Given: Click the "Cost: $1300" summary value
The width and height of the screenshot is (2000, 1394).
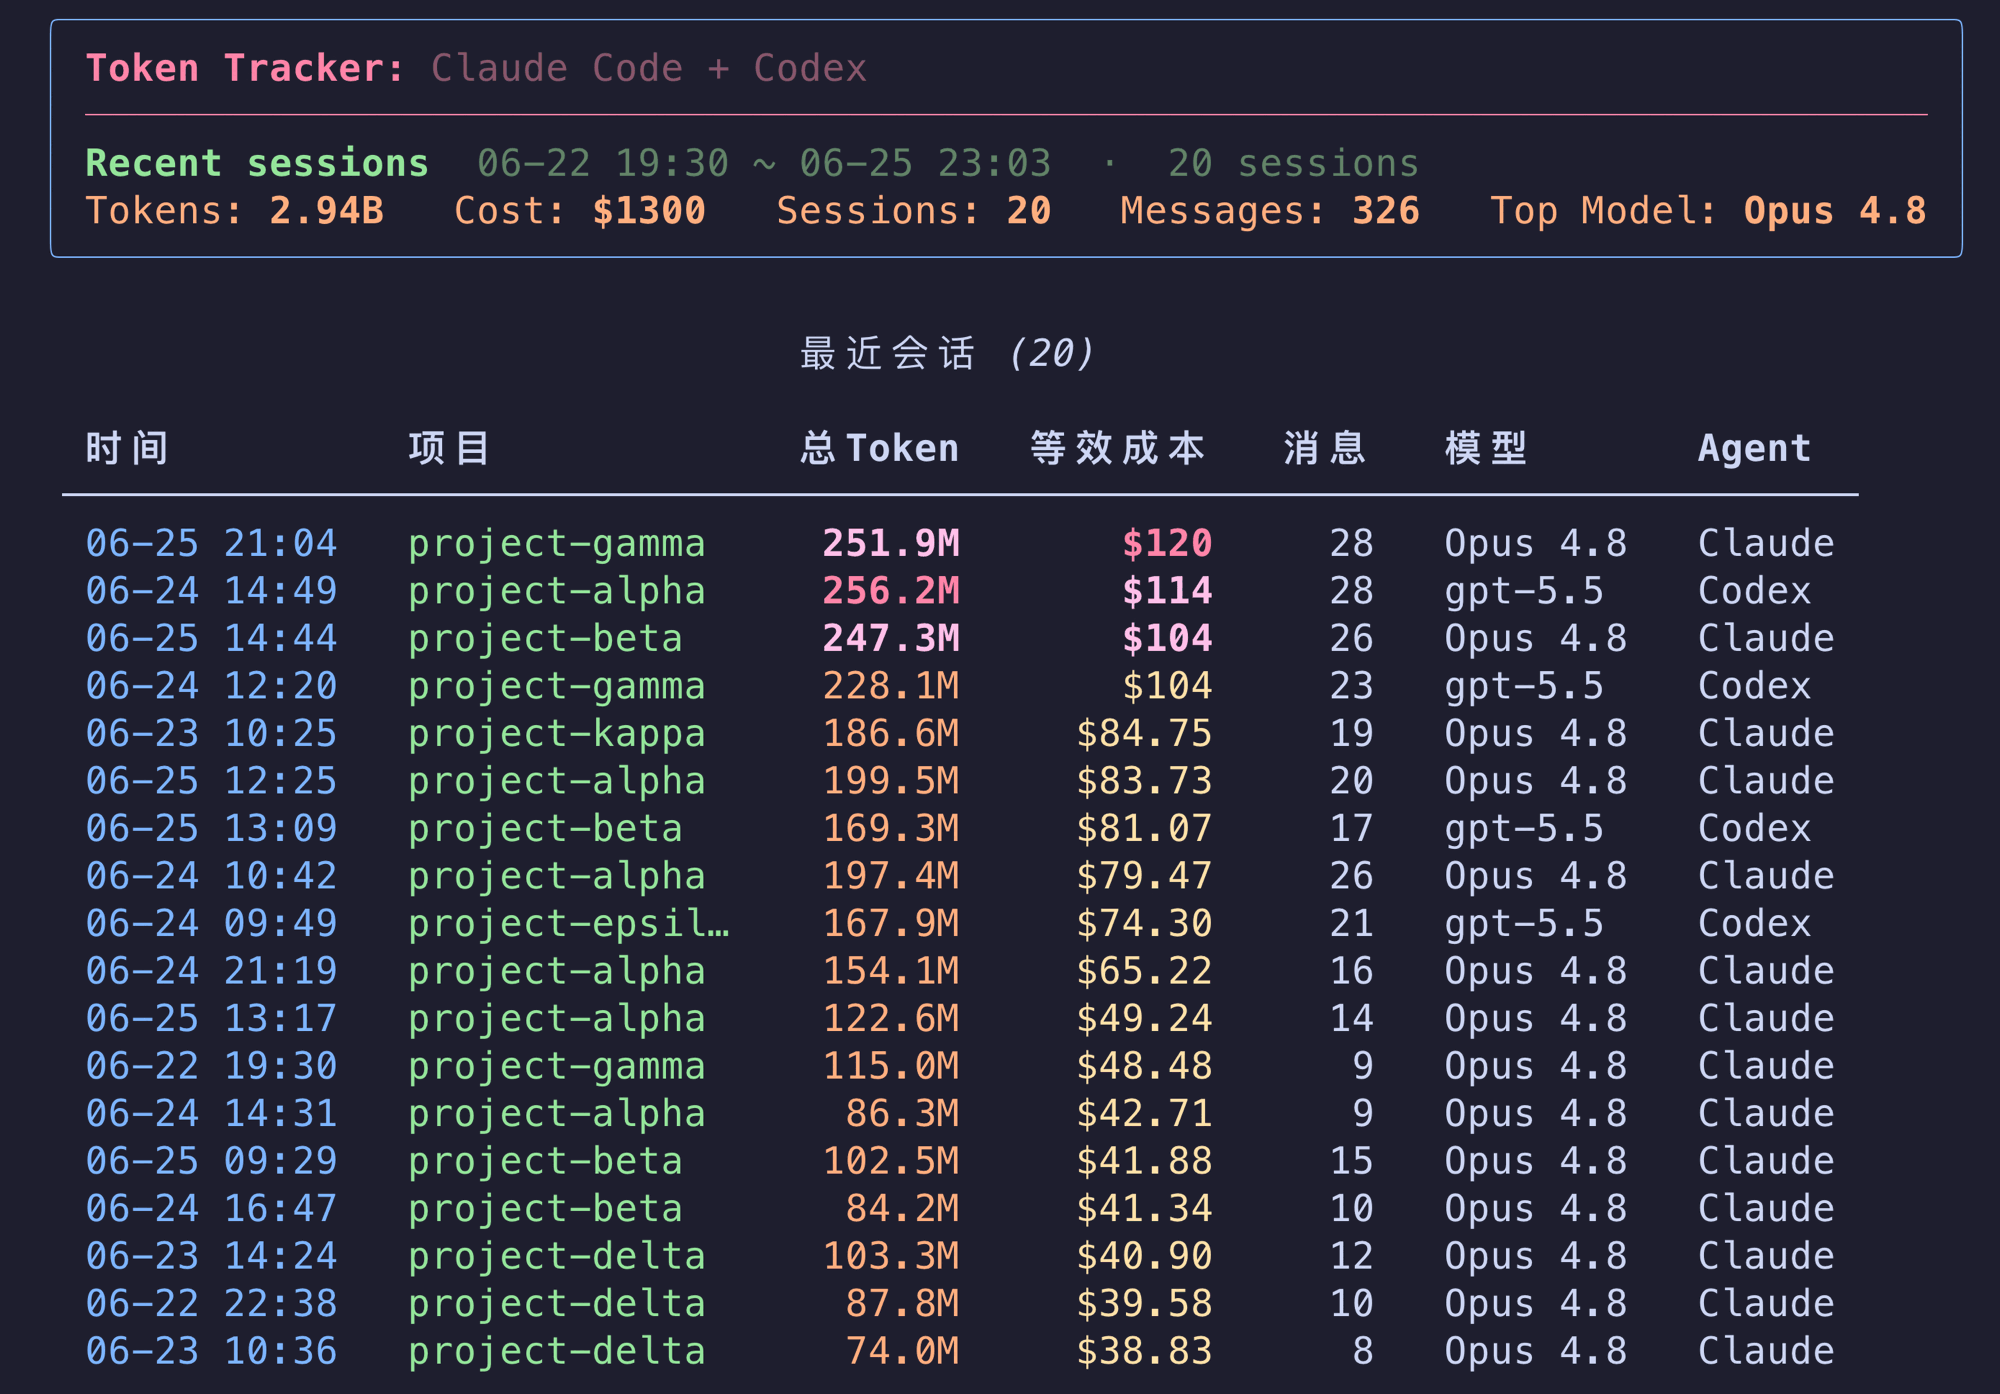Looking at the screenshot, I should pos(580,211).
